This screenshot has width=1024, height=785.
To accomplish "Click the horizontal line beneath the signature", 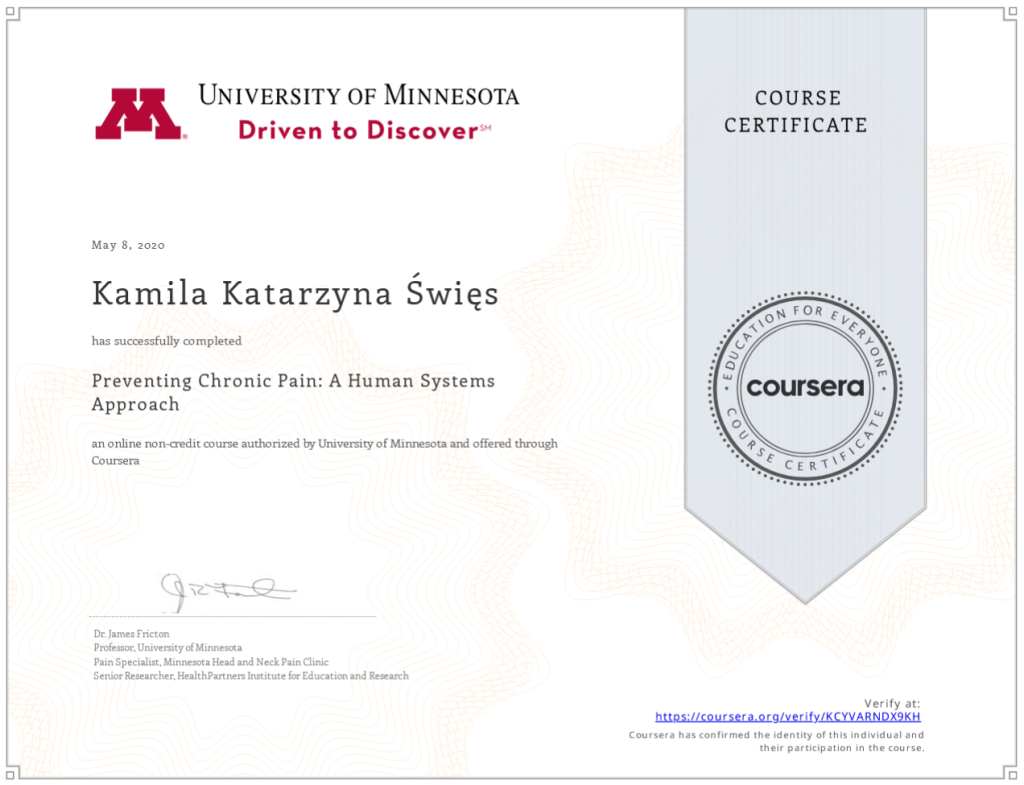I will click(232, 617).
